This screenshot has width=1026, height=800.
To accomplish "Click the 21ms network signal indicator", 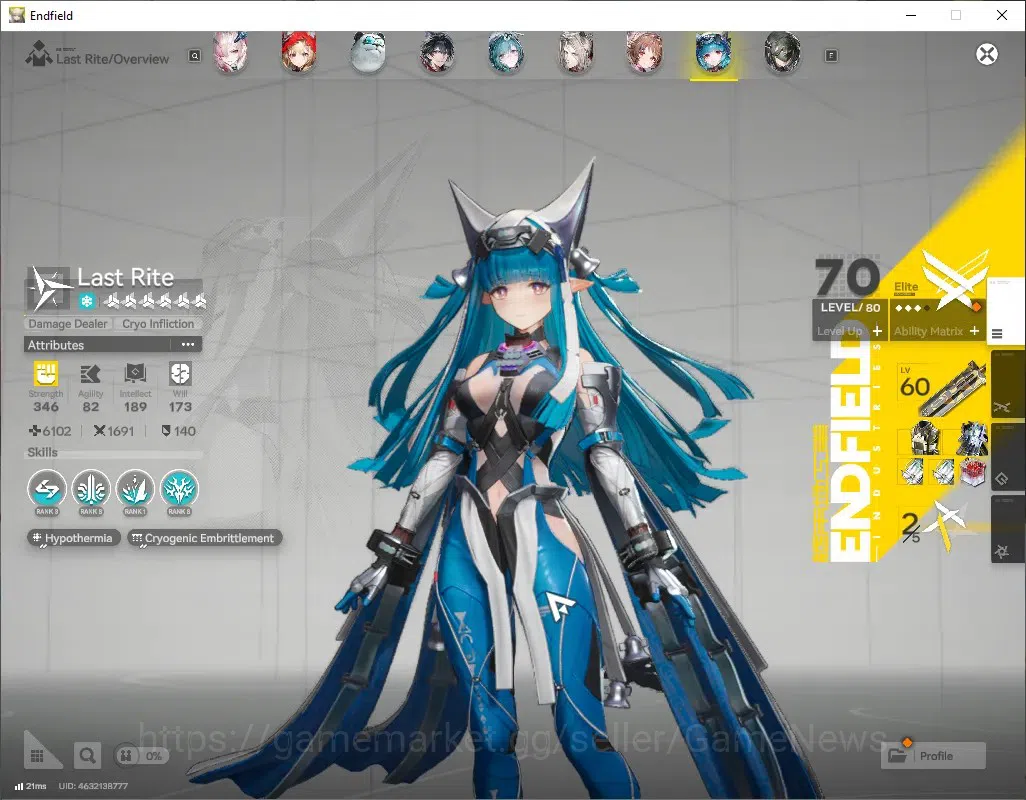I will [x=31, y=786].
